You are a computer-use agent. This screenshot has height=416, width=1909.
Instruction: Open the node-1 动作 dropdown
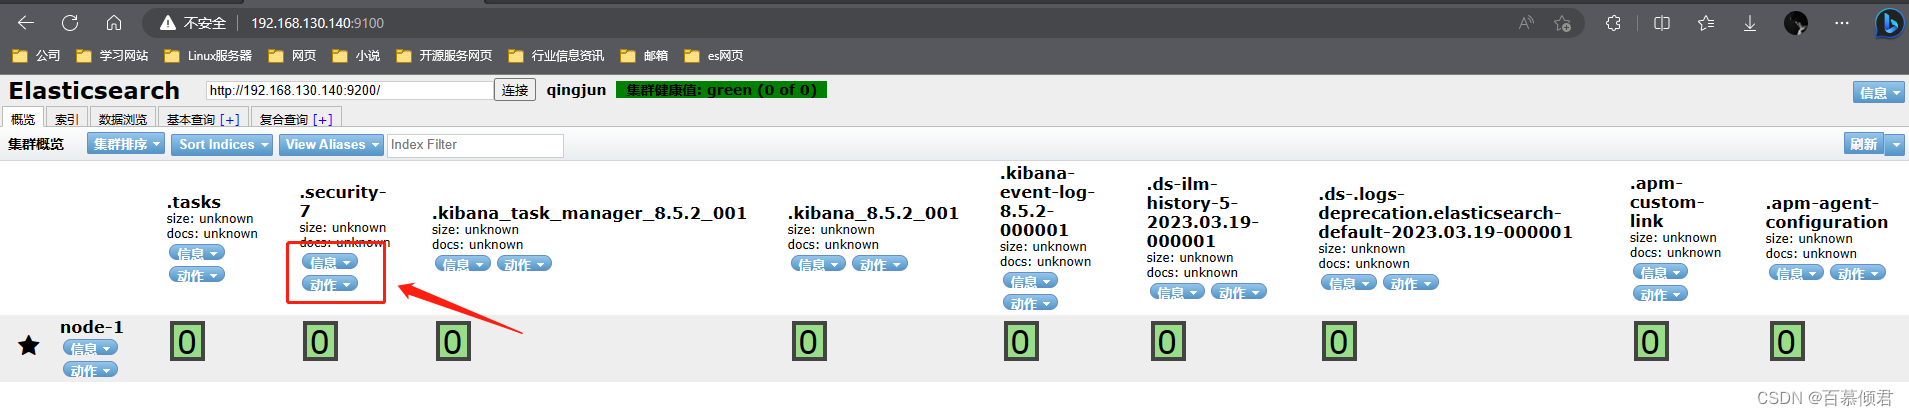(90, 370)
